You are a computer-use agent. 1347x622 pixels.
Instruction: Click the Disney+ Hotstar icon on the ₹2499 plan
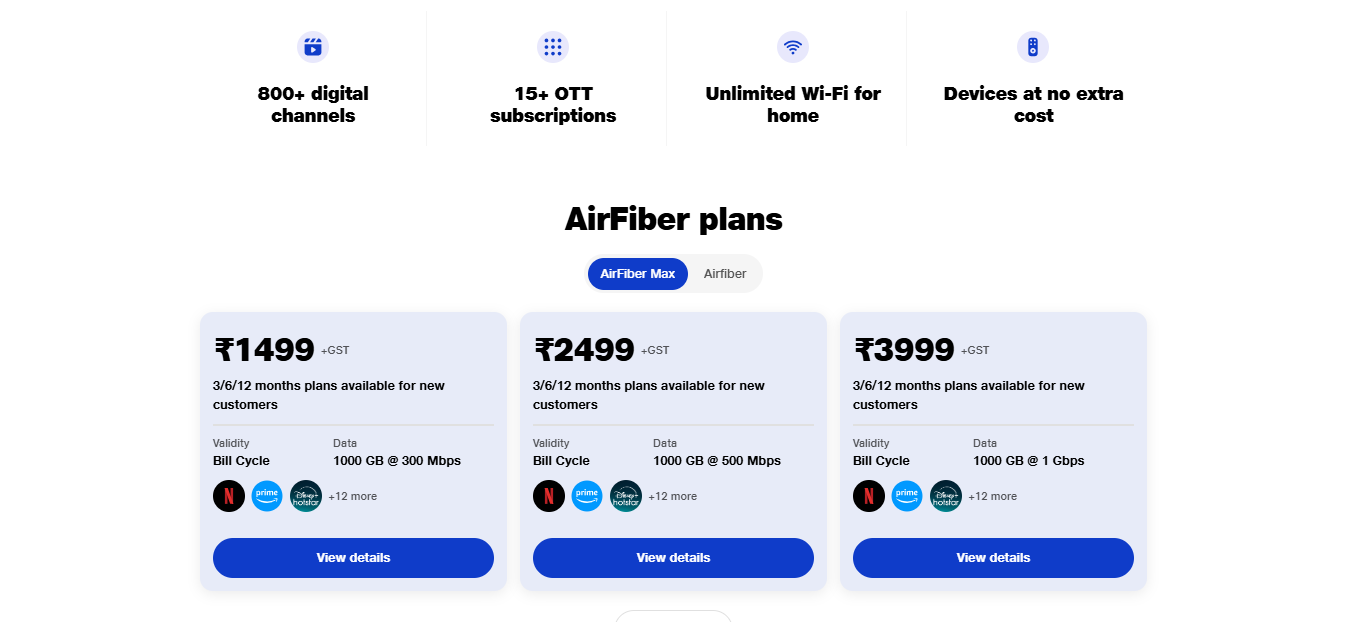coord(626,496)
